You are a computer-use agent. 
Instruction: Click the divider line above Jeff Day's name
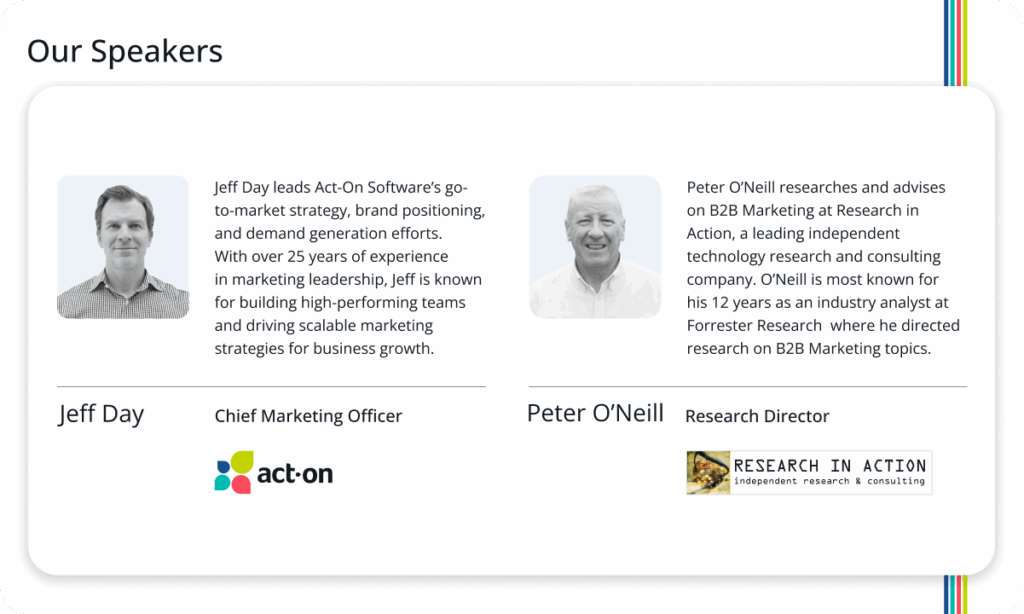[271, 386]
